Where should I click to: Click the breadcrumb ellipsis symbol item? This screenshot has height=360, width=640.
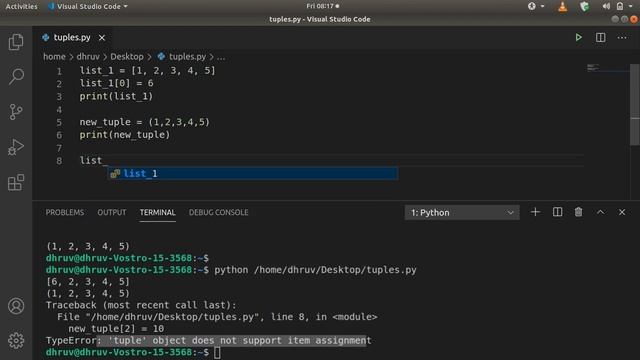[x=221, y=57]
